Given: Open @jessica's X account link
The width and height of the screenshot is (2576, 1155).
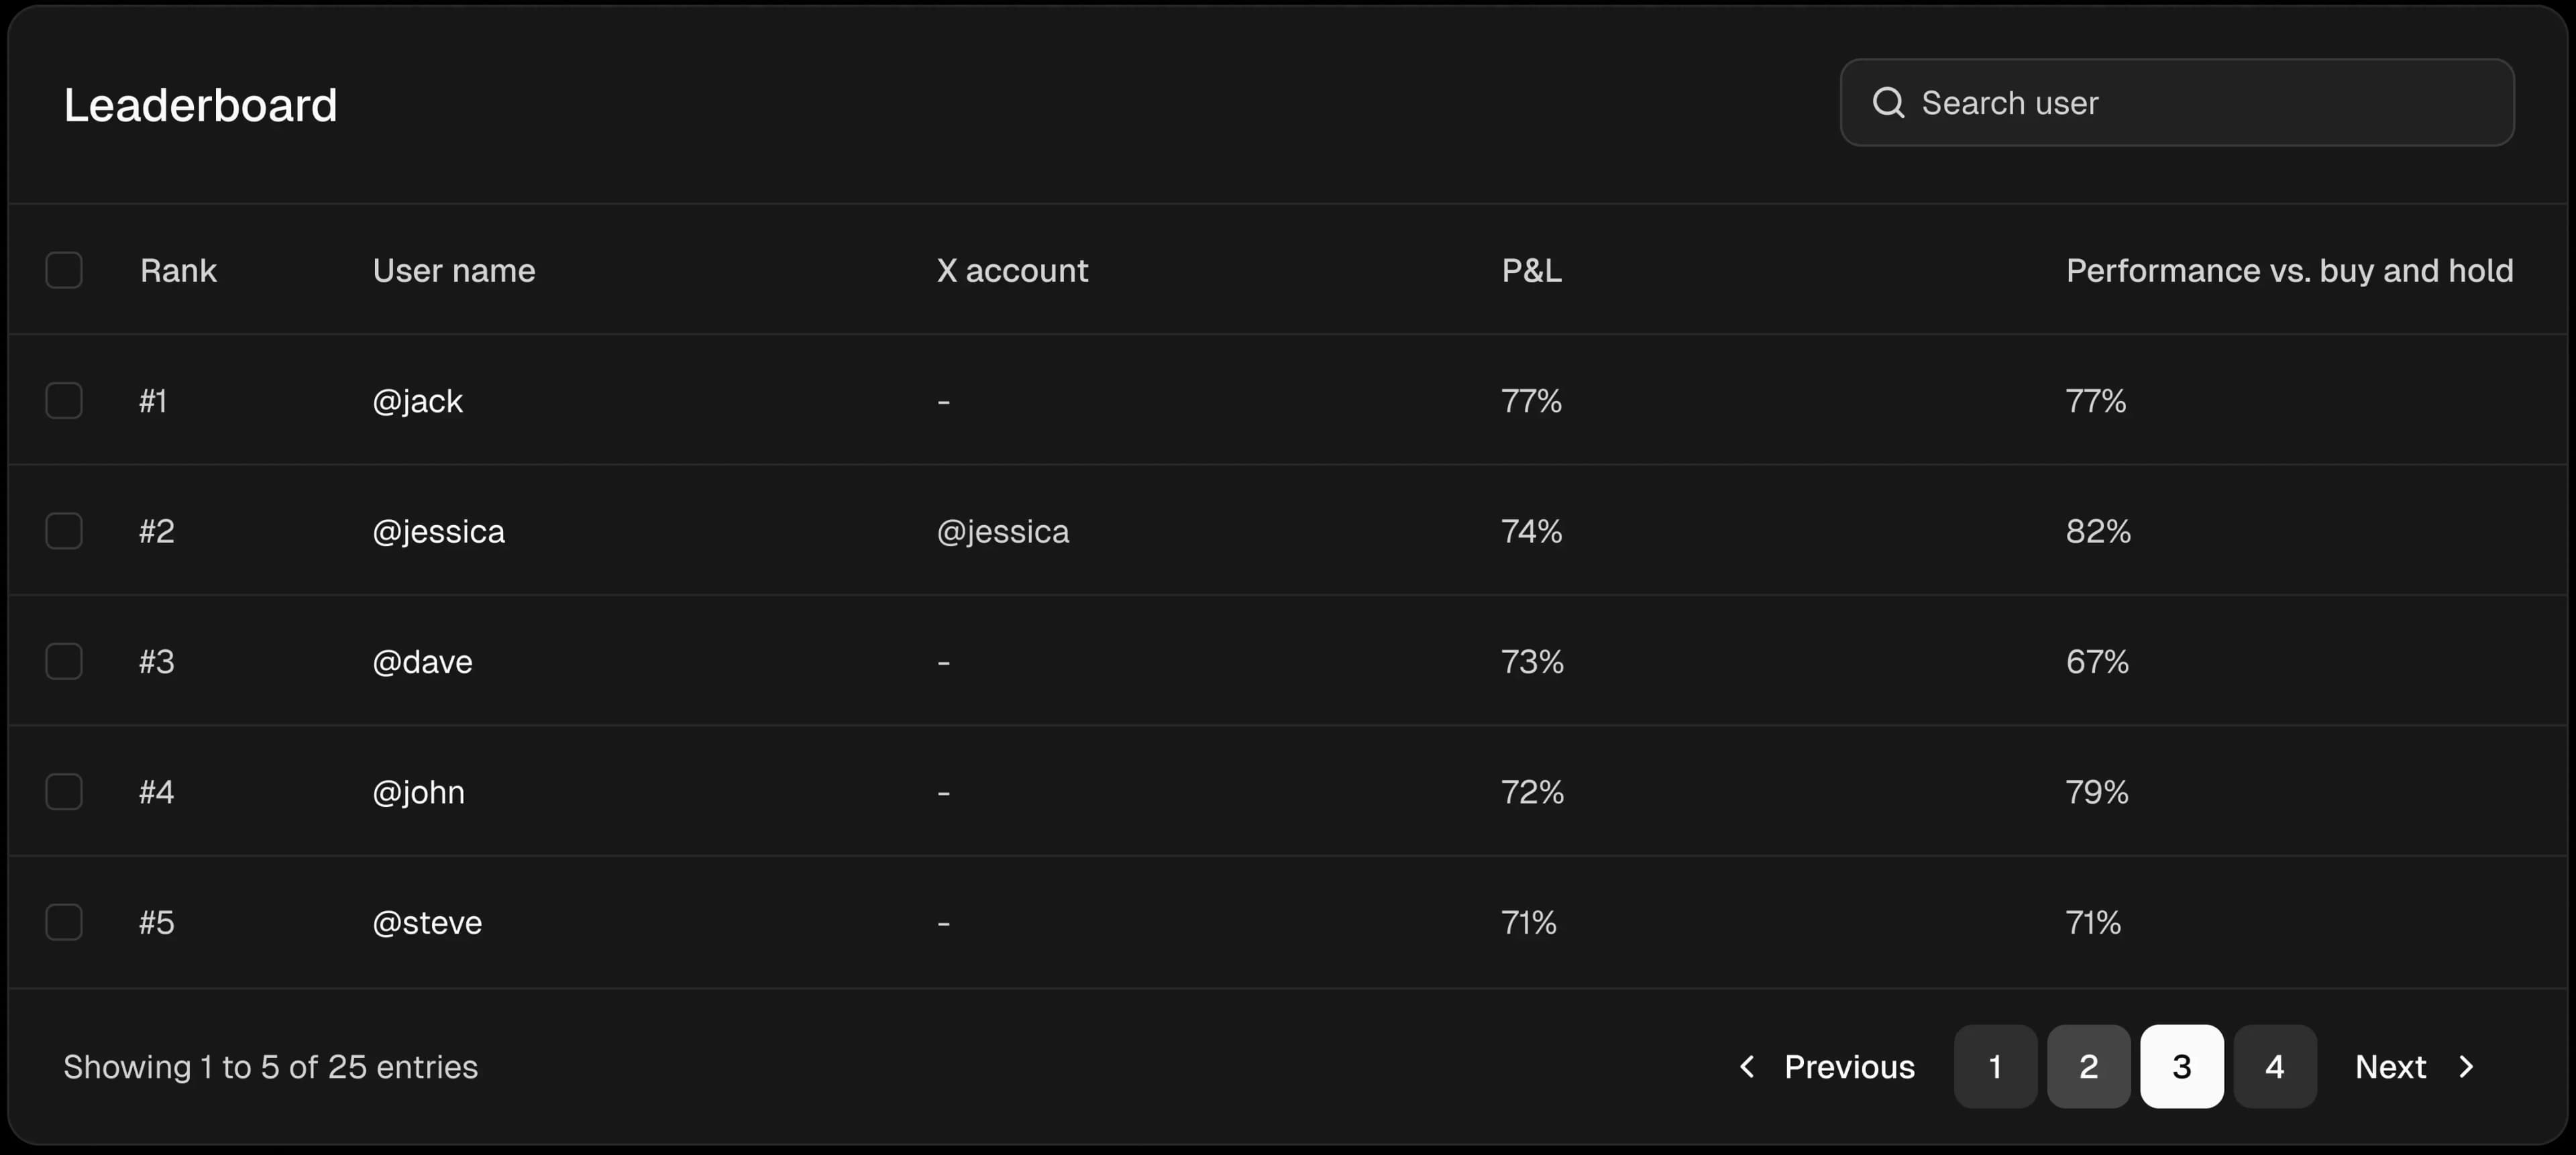Looking at the screenshot, I should pos(1002,531).
